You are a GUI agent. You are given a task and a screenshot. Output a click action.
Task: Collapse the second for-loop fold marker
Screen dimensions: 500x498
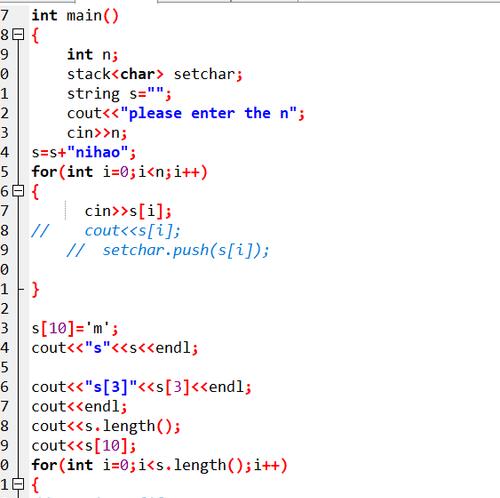pyautogui.click(x=18, y=484)
